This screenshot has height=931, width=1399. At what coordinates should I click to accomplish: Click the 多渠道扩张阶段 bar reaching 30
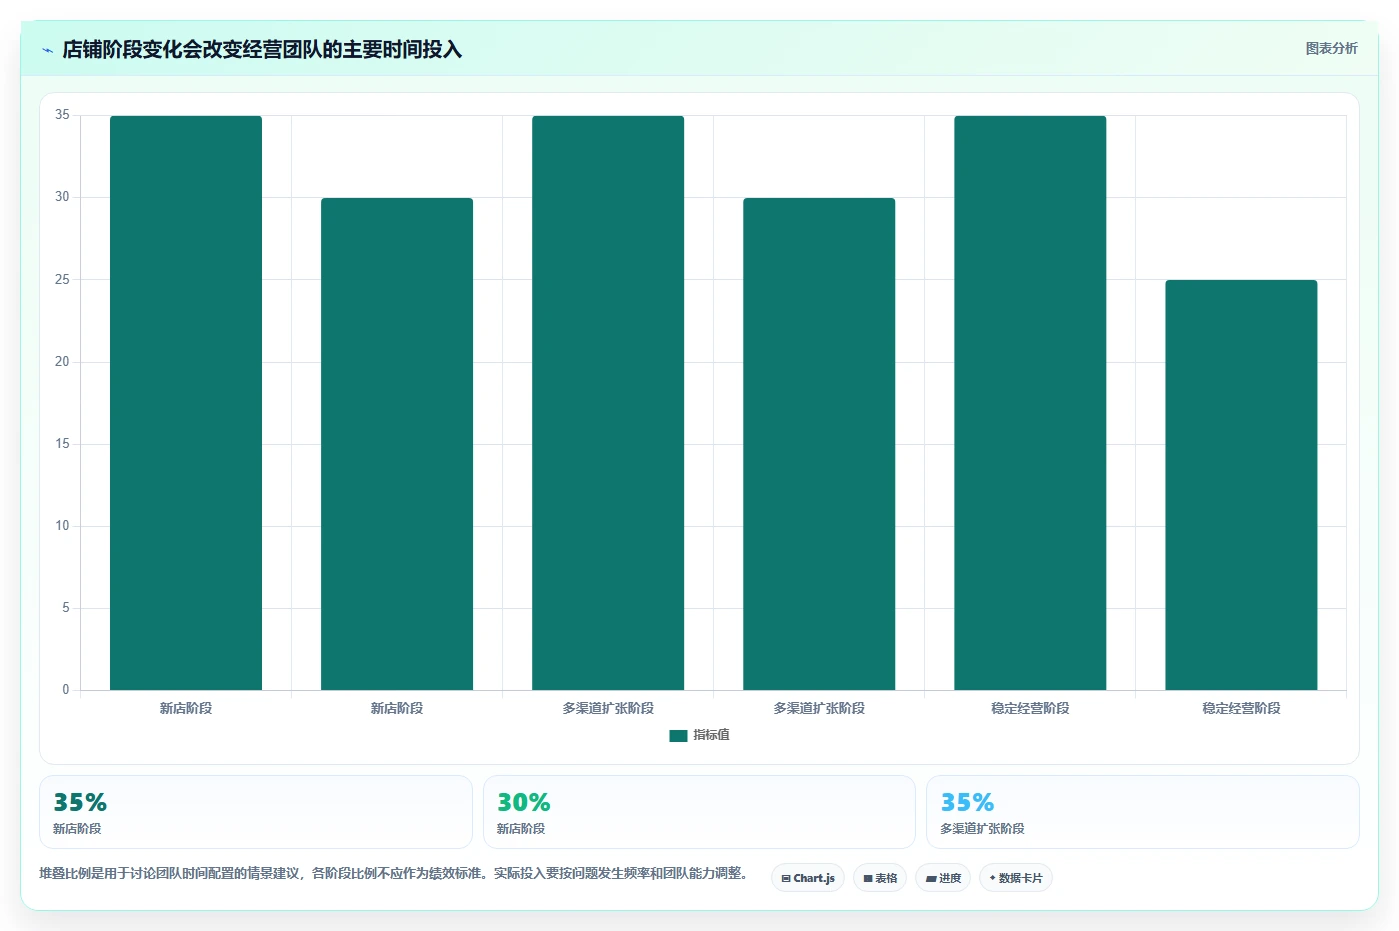click(x=819, y=444)
